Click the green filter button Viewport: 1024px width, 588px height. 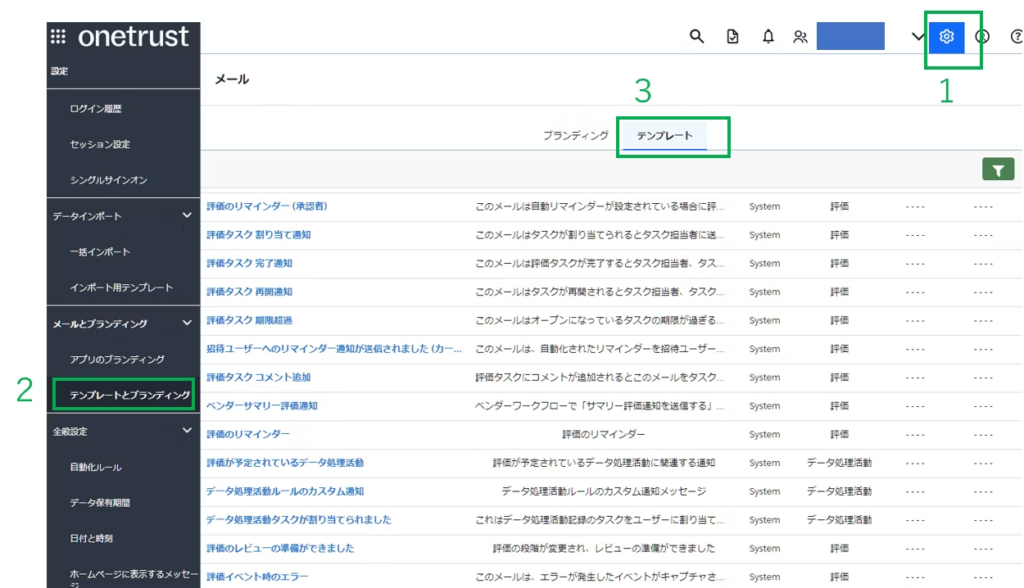pyautogui.click(x=997, y=169)
